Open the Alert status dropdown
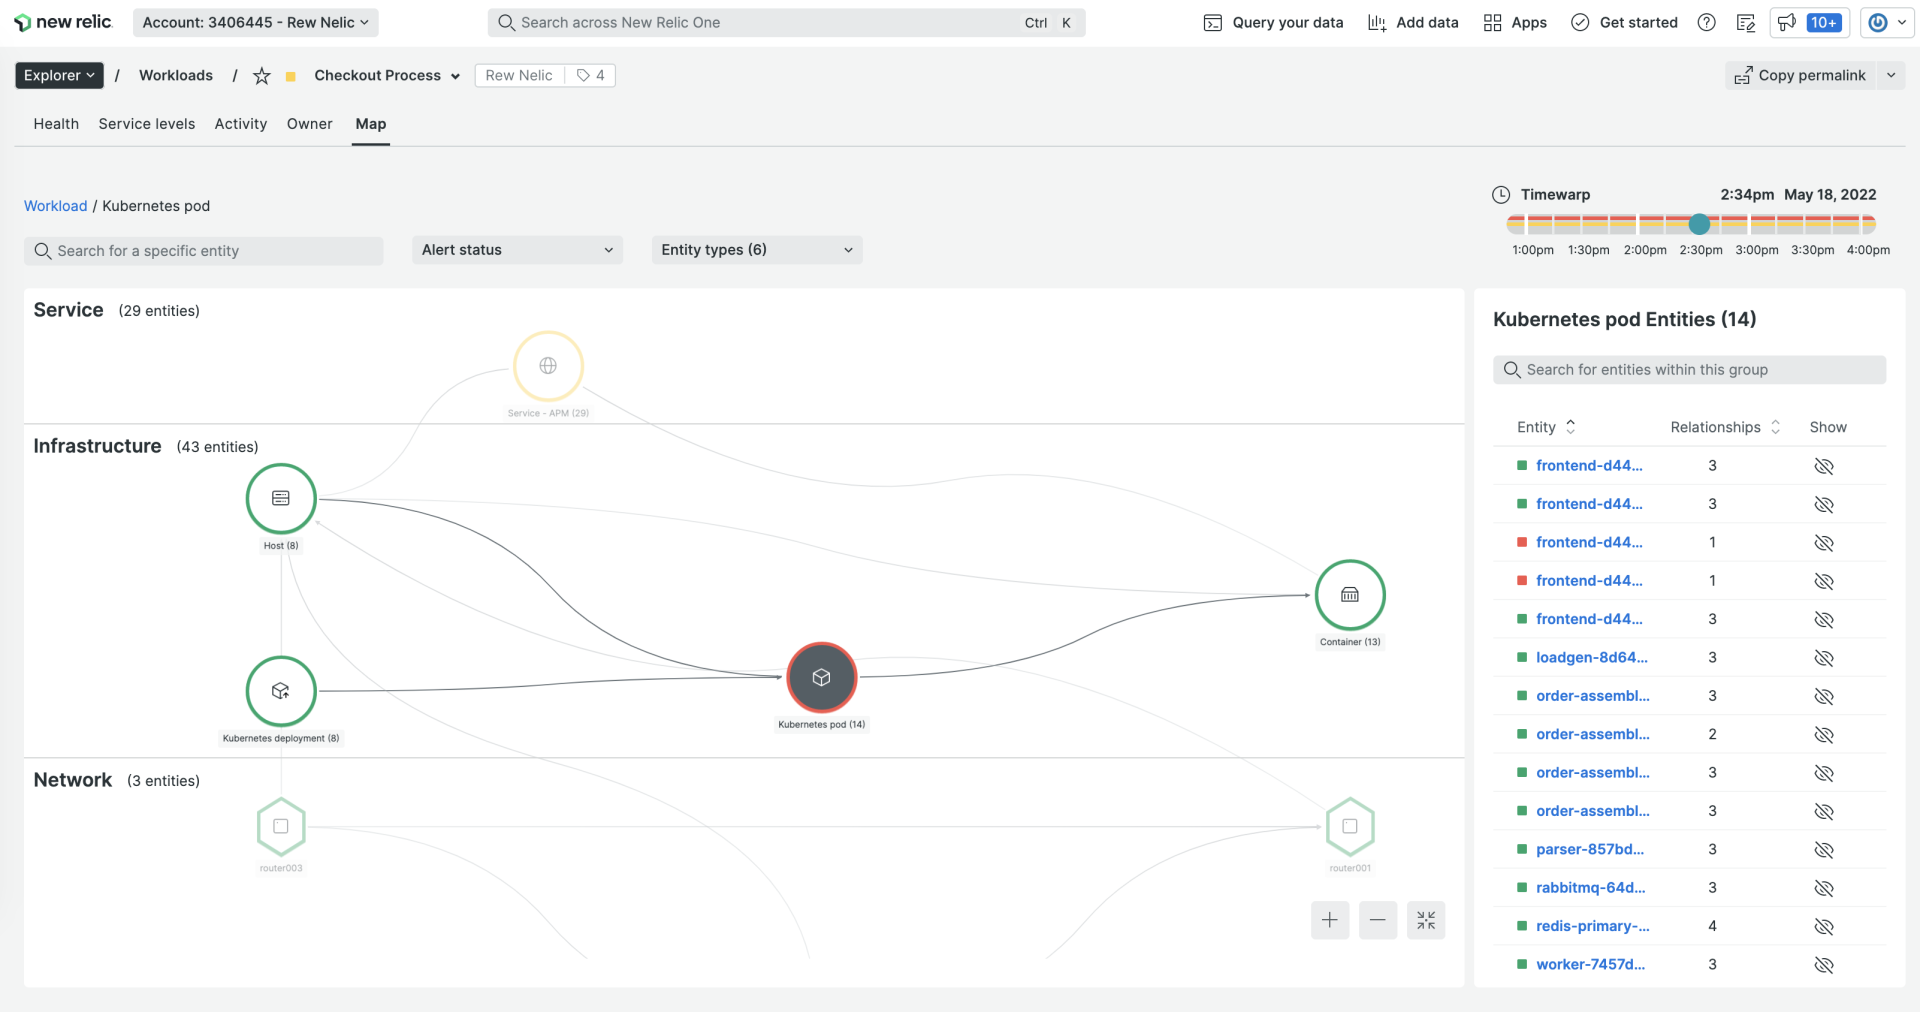Viewport: 1920px width, 1012px height. coord(517,250)
